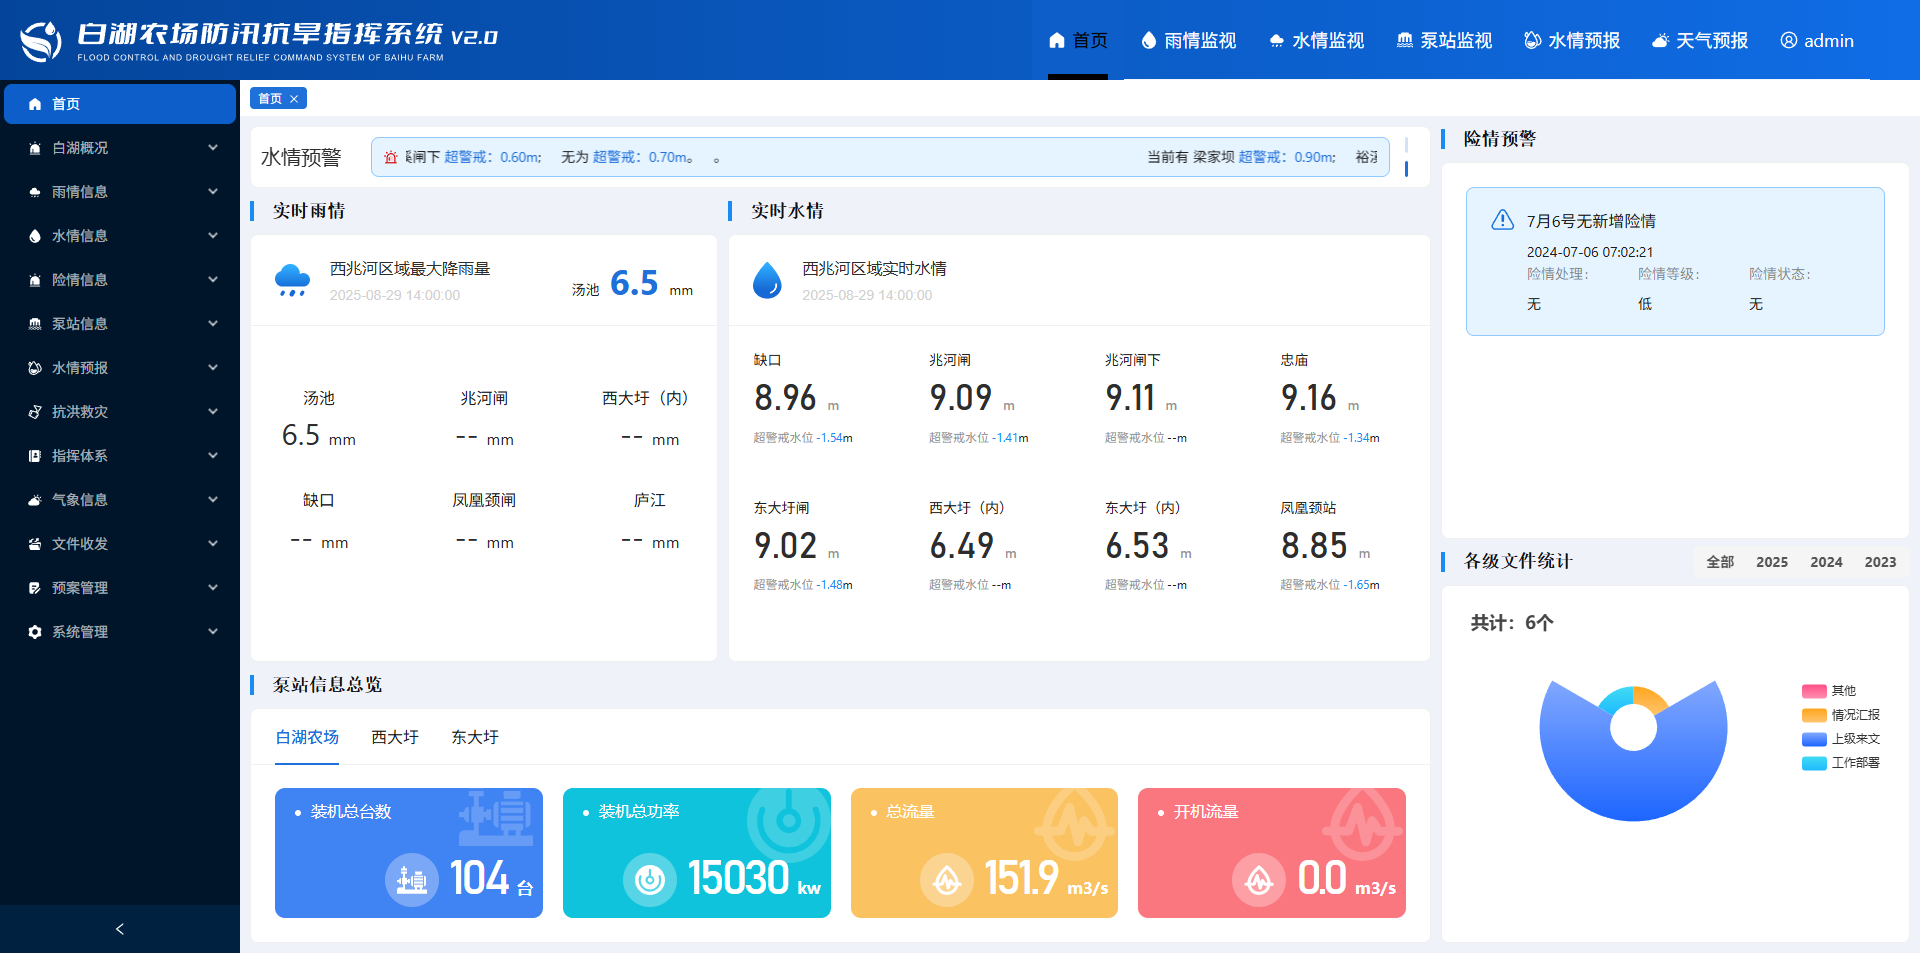
Task: Toggle the 情况汇报 legend entry
Action: pos(1841,715)
